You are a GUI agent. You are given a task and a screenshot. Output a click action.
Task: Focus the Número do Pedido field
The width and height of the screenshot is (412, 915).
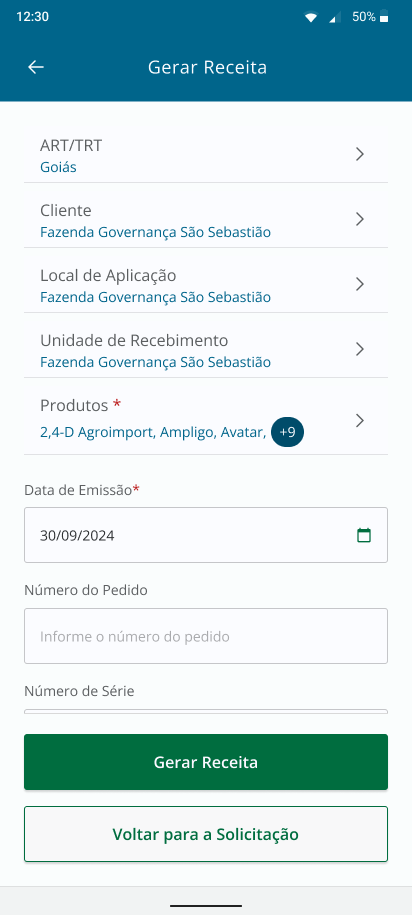(206, 636)
